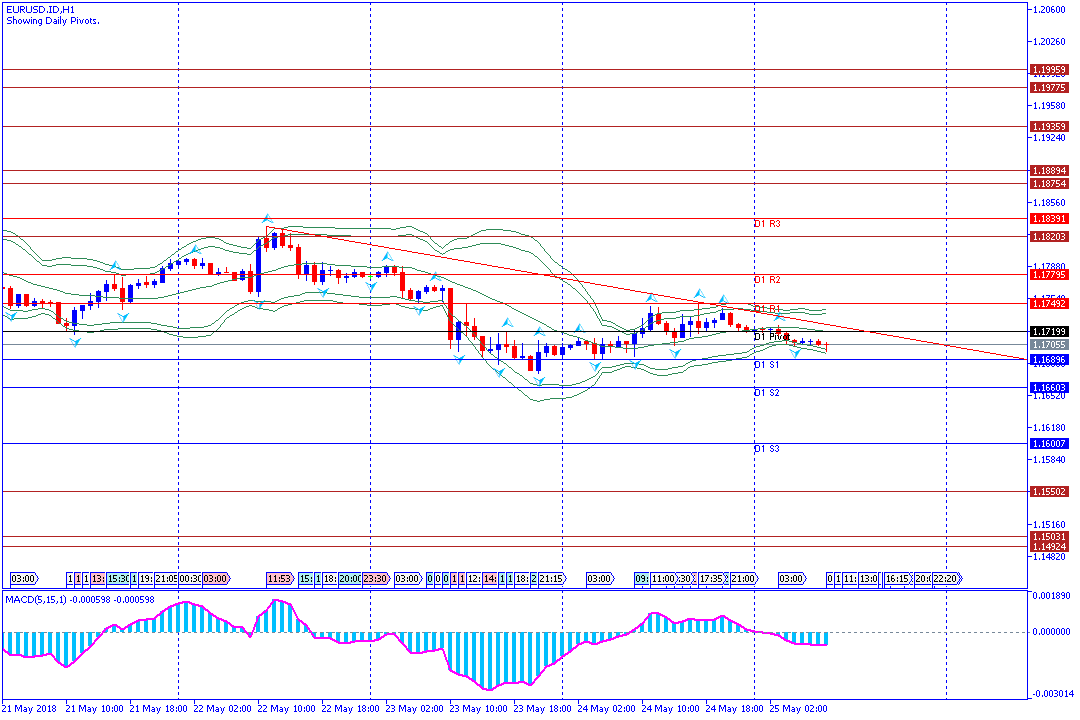
Task: Click the 21 May 2018 date label
Action: pyautogui.click(x=30, y=708)
